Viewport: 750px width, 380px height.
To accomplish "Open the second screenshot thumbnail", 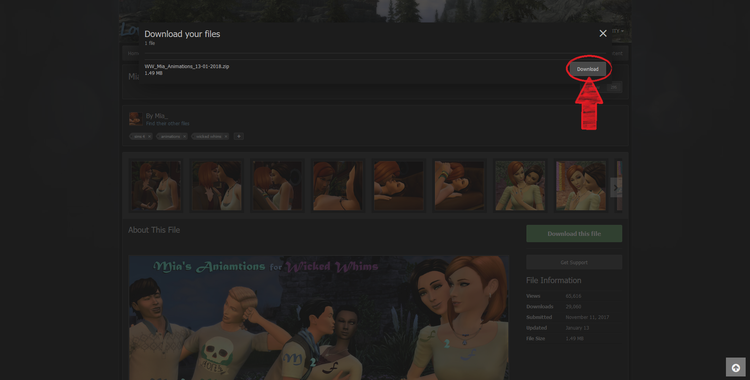I will (x=217, y=186).
